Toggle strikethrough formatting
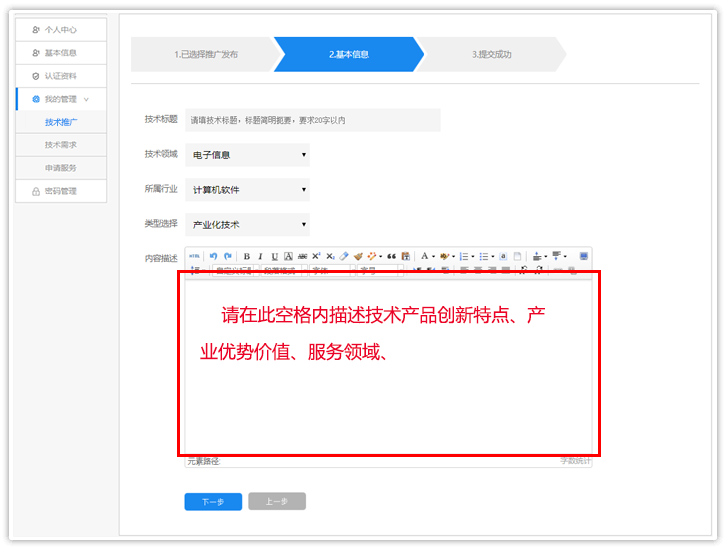Image resolution: width=726 pixels, height=550 pixels. [302, 256]
